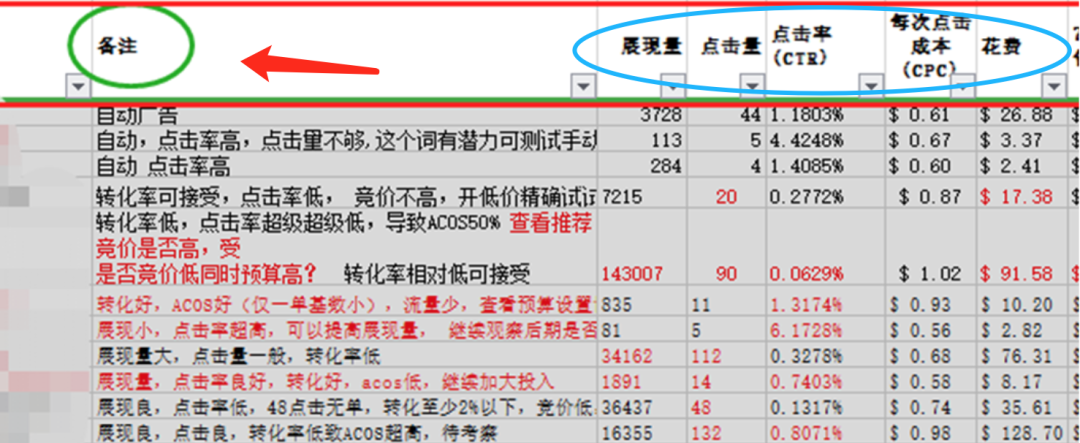This screenshot has height=443, width=1080.
Task: Select the CPC cell $ 1.02
Action: point(931,249)
